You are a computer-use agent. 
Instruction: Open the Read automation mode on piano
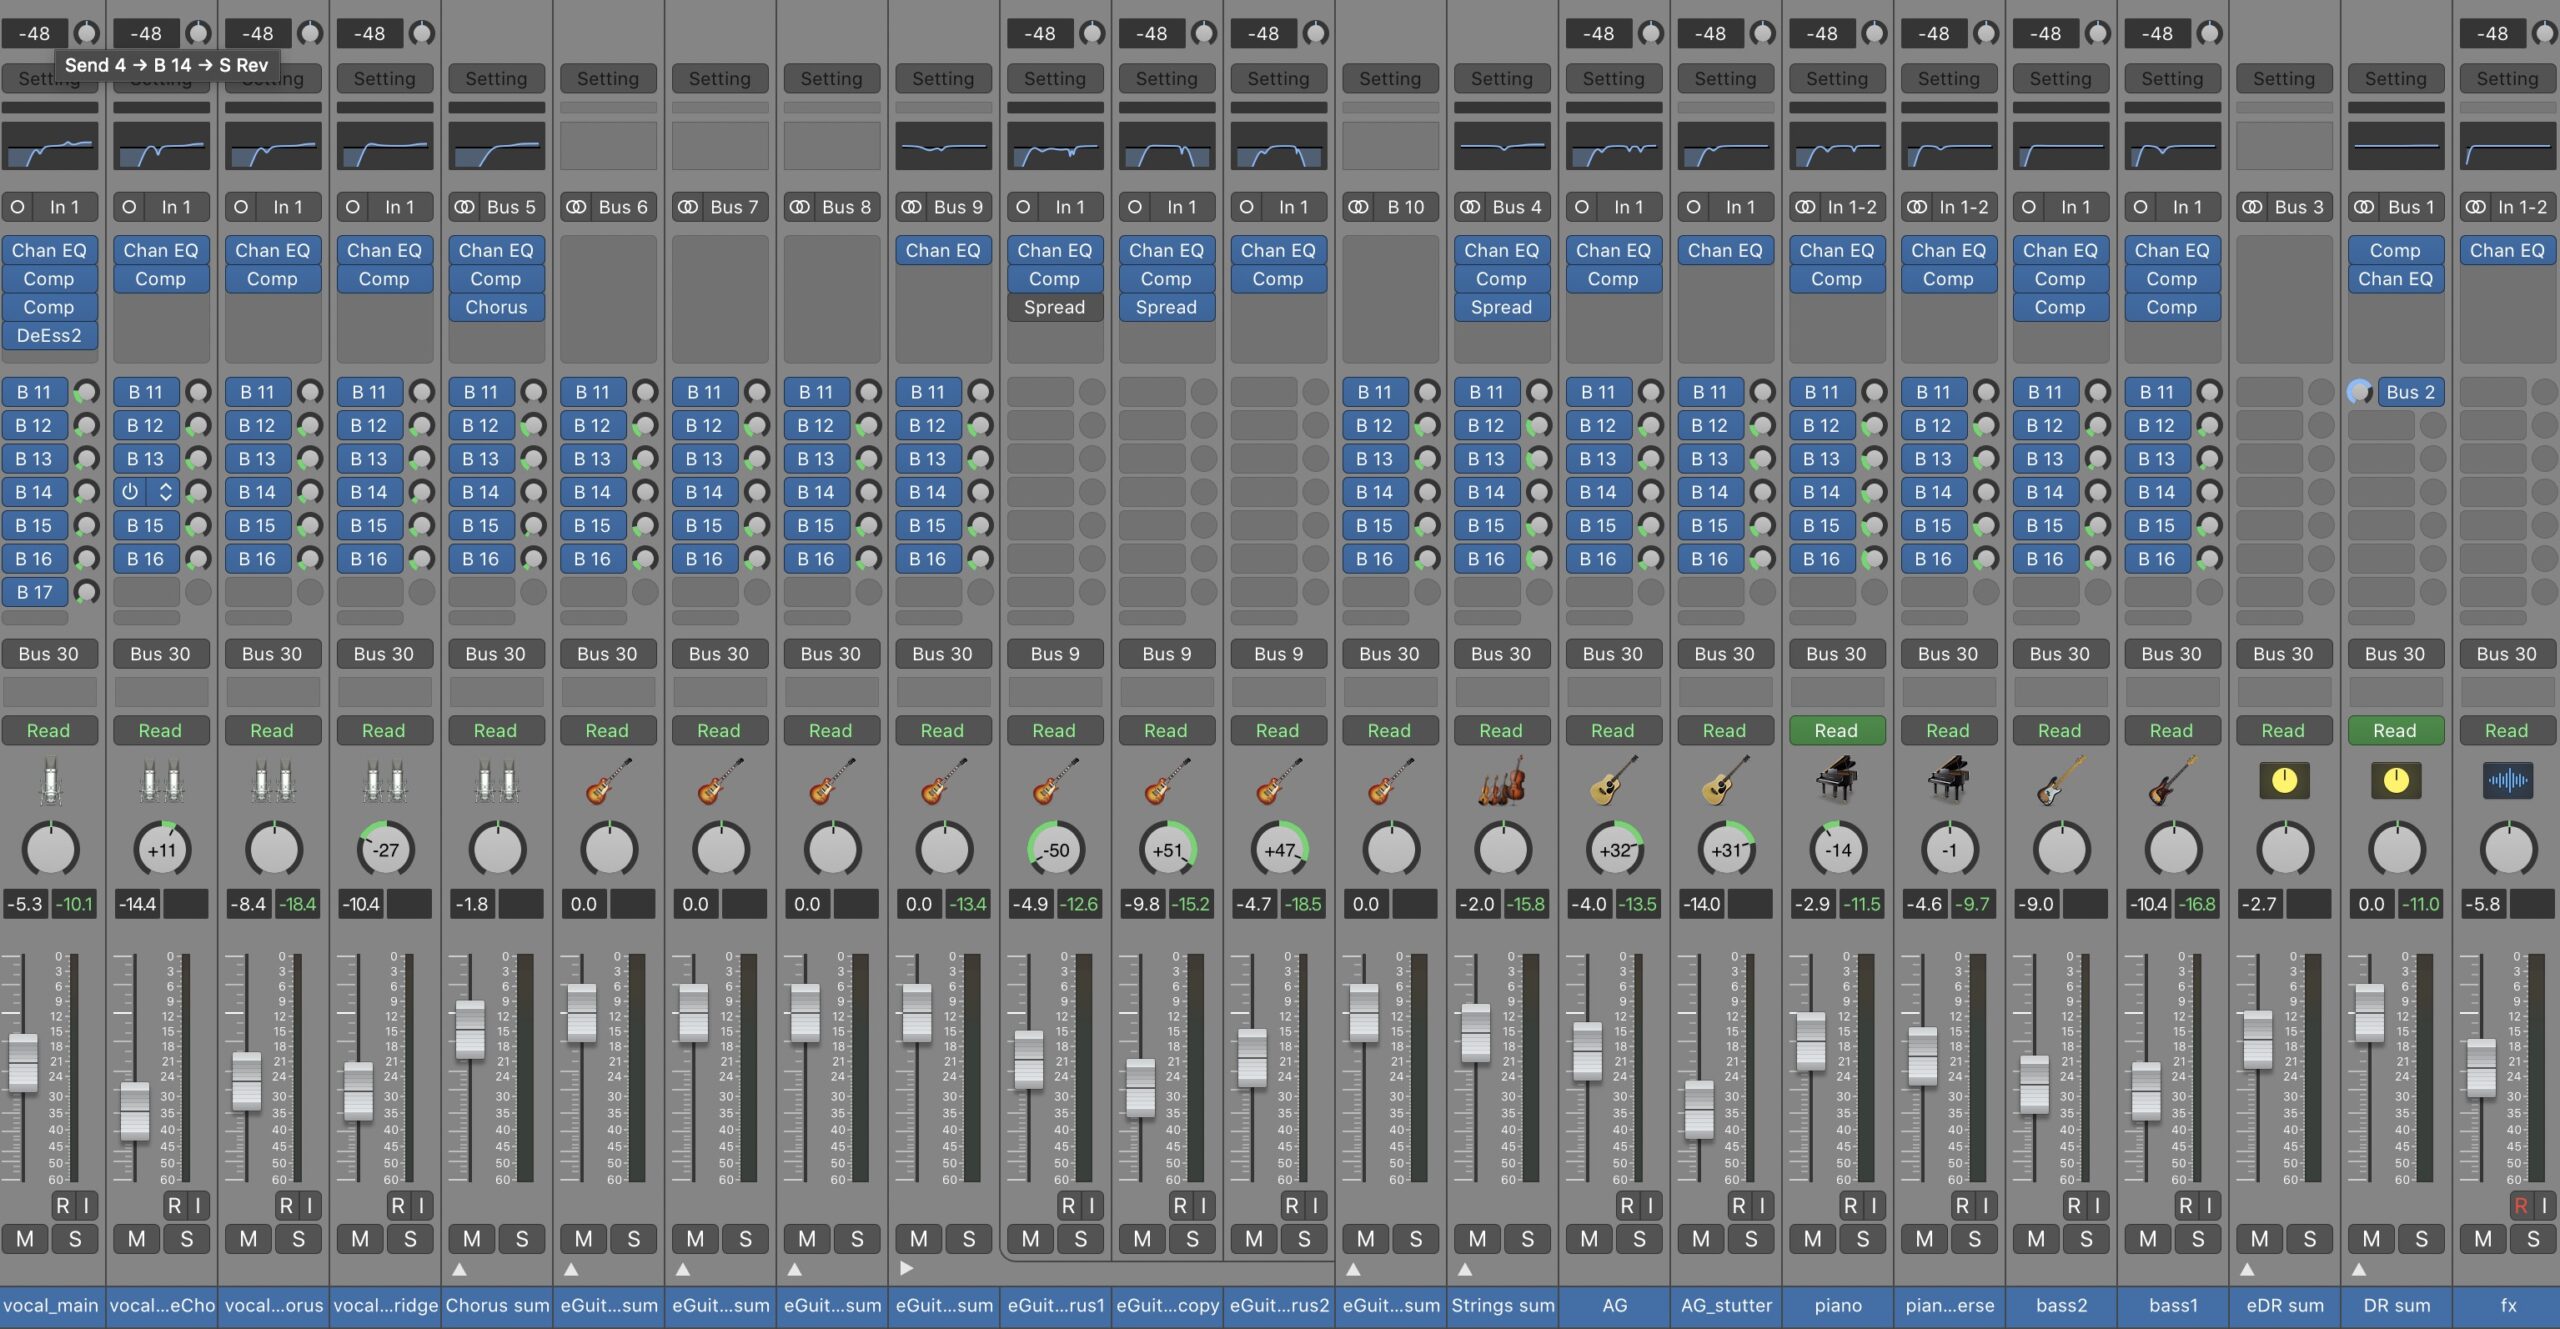click(x=1836, y=731)
